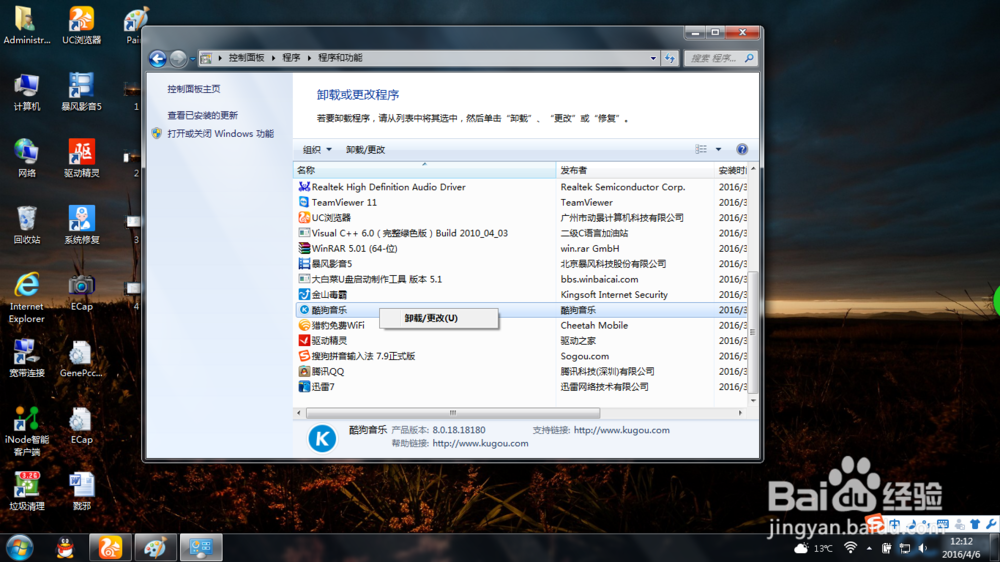Click the refresh icon beside address bar

click(x=669, y=58)
